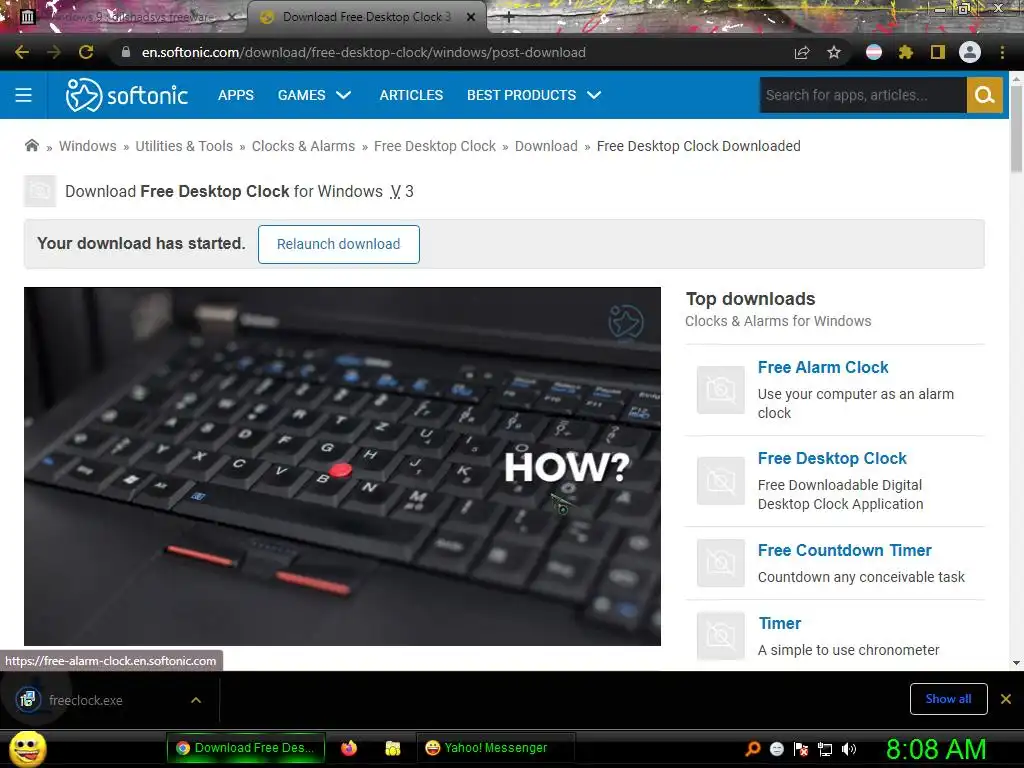Image resolution: width=1024 pixels, height=768 pixels.
Task: Click the flag security tray icon
Action: 801,749
